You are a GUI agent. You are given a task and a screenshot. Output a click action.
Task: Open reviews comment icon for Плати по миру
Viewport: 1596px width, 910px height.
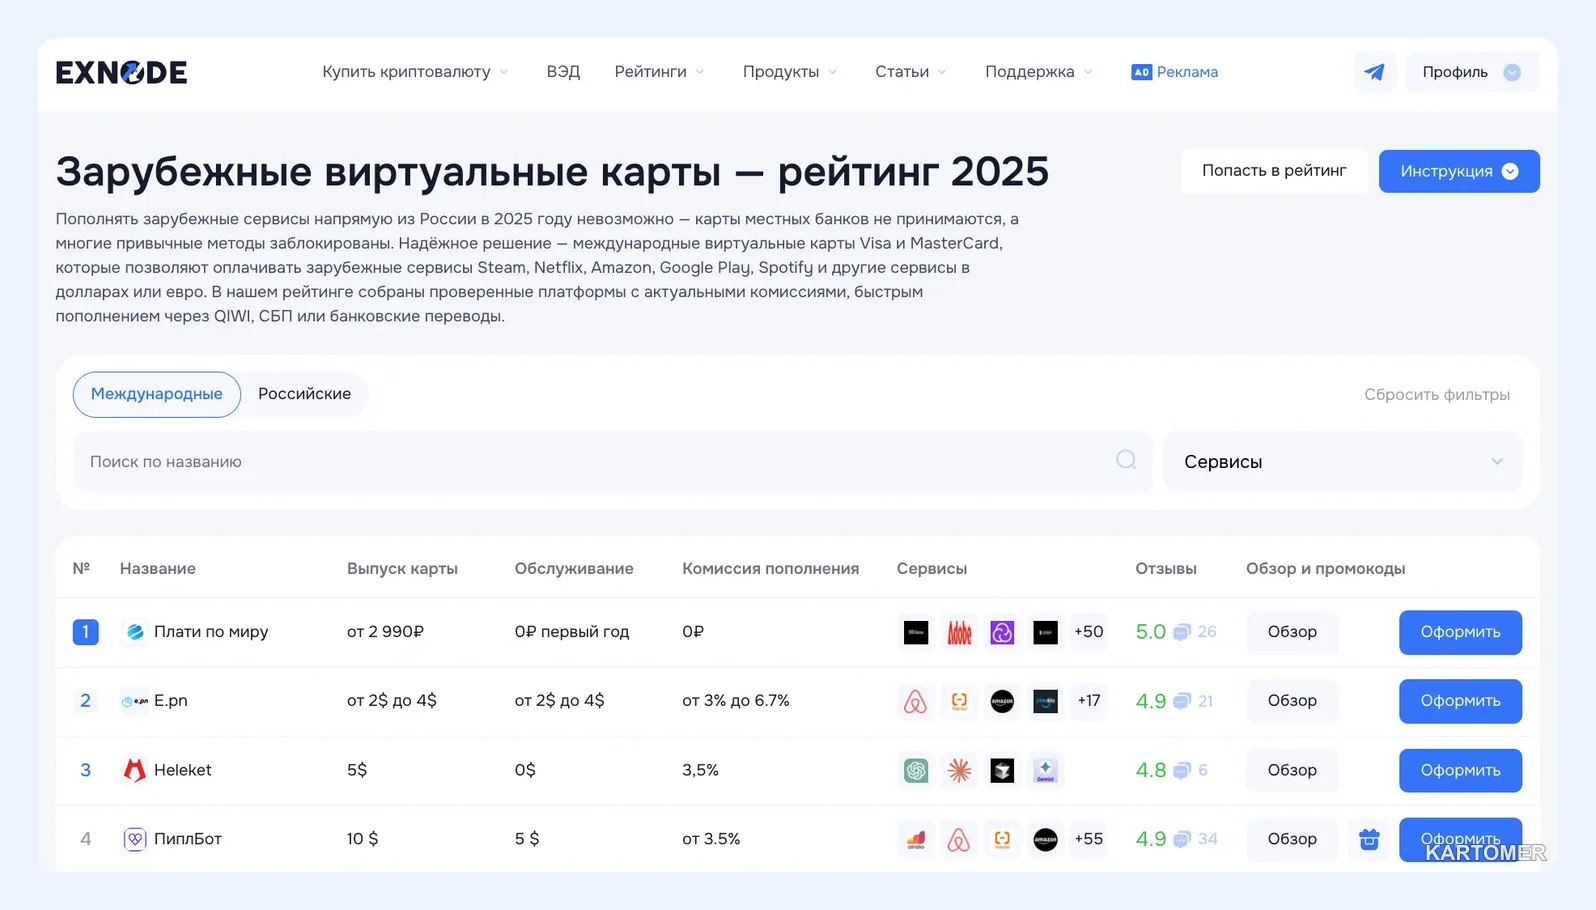(1182, 632)
